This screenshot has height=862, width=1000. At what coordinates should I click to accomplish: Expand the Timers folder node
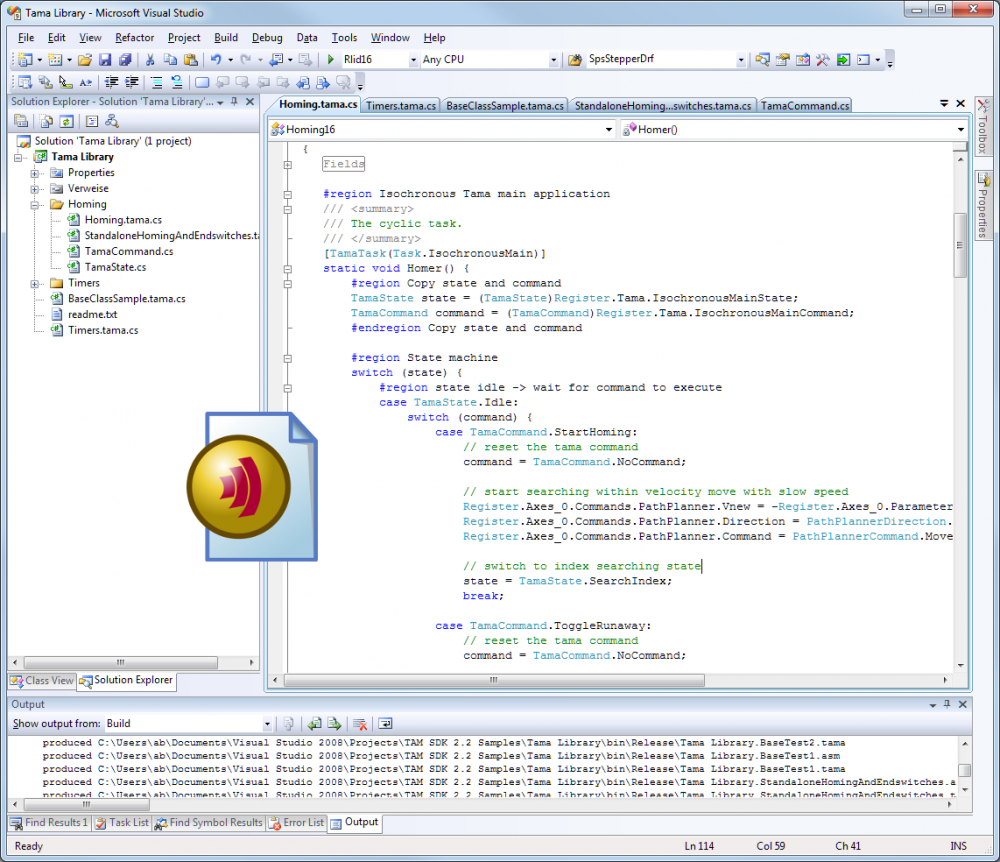tap(35, 283)
